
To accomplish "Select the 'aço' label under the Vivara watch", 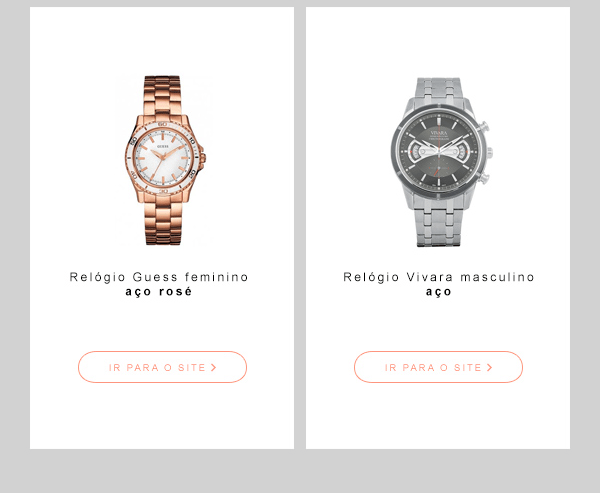I will [x=438, y=292].
